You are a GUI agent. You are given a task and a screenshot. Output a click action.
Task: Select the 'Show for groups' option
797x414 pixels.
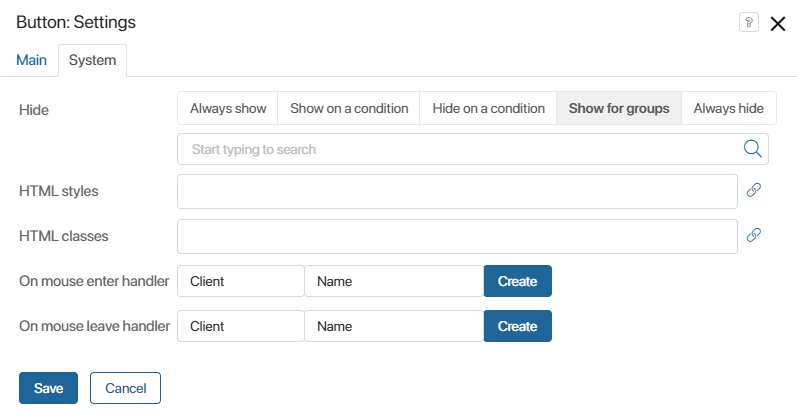(x=619, y=108)
